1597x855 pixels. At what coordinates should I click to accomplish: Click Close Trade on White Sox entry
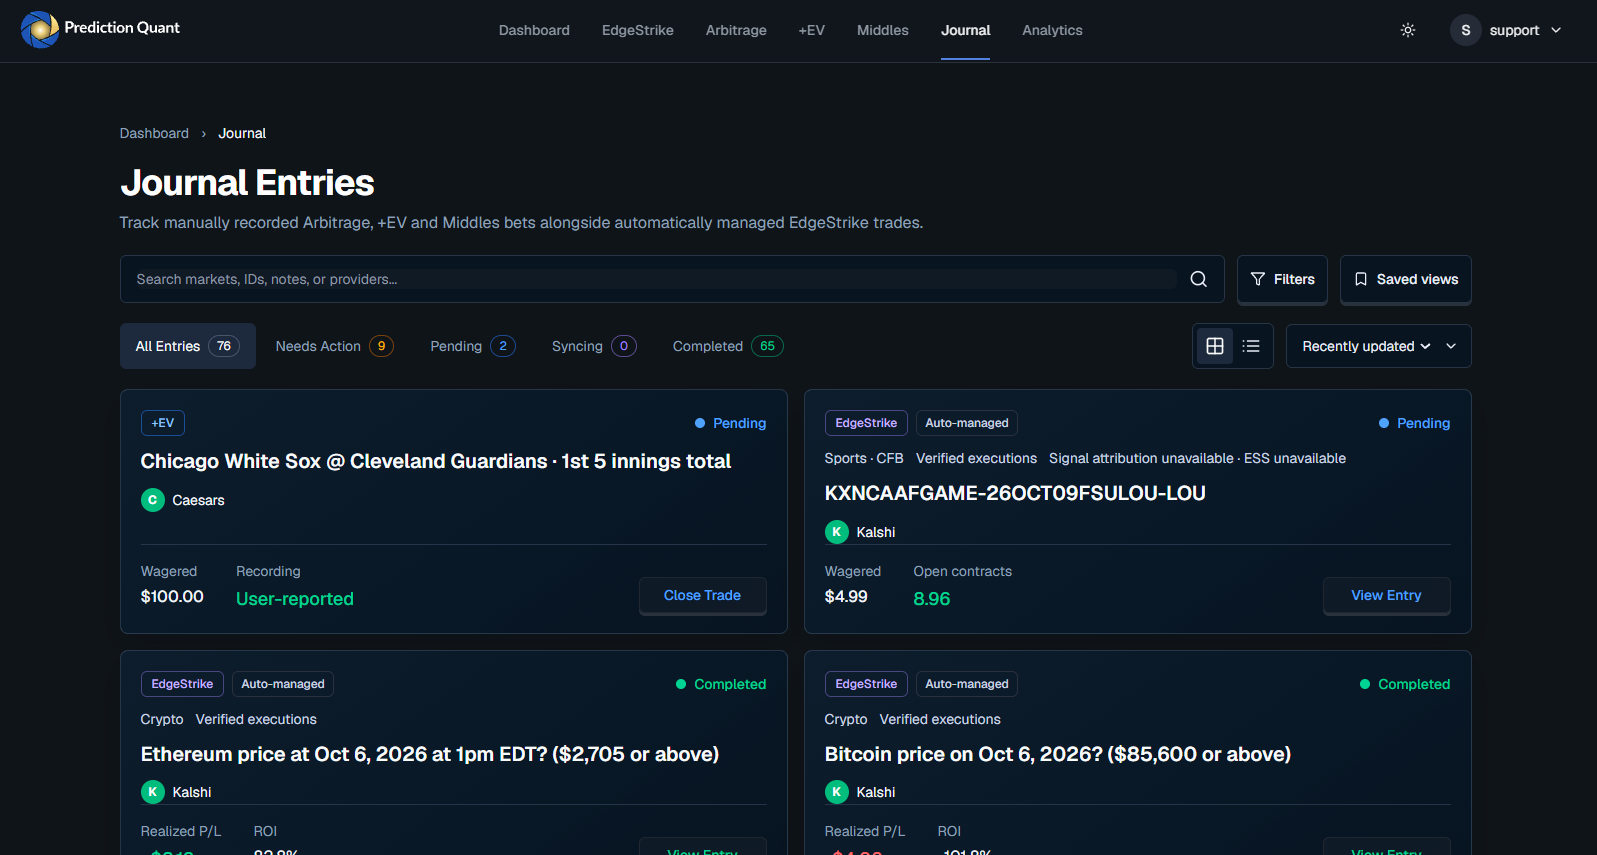point(702,595)
